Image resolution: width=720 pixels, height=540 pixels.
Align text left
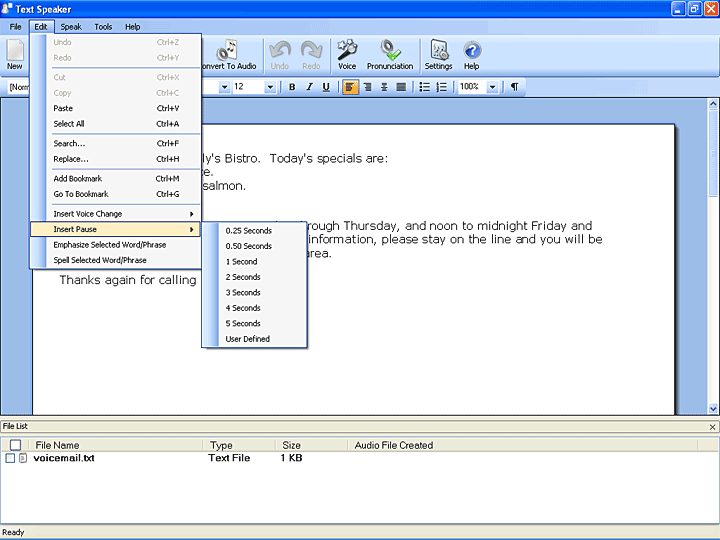(350, 87)
